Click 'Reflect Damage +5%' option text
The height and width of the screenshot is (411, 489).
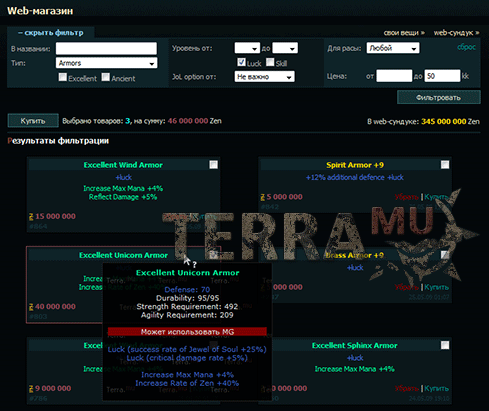pyautogui.click(x=123, y=197)
